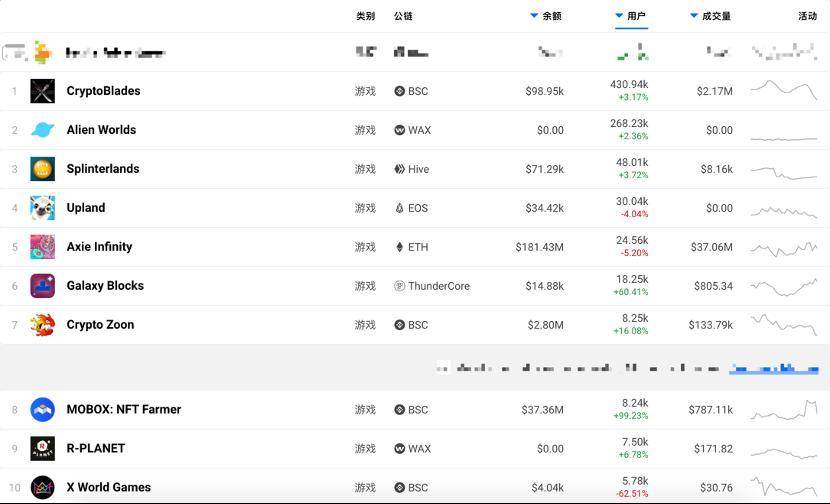Click the $133.79k volume value
Viewport: 830px width, 504px height.
(x=710, y=325)
